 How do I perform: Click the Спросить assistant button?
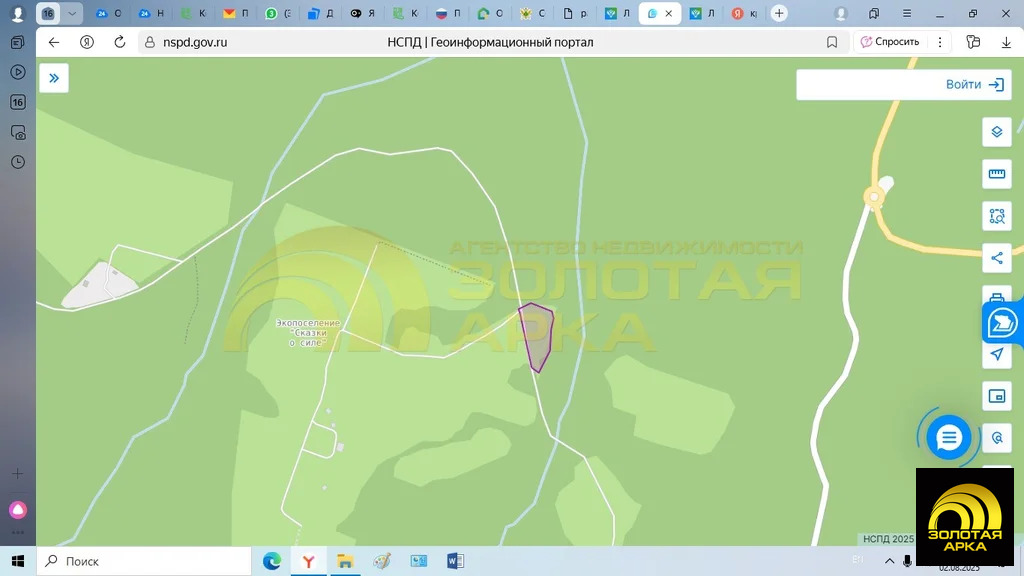point(889,42)
